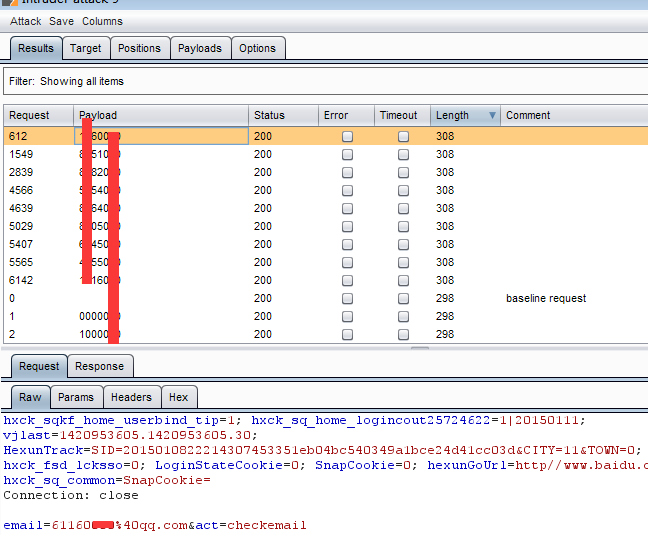
Task: Select result row with request 5565
Action: (x=326, y=262)
